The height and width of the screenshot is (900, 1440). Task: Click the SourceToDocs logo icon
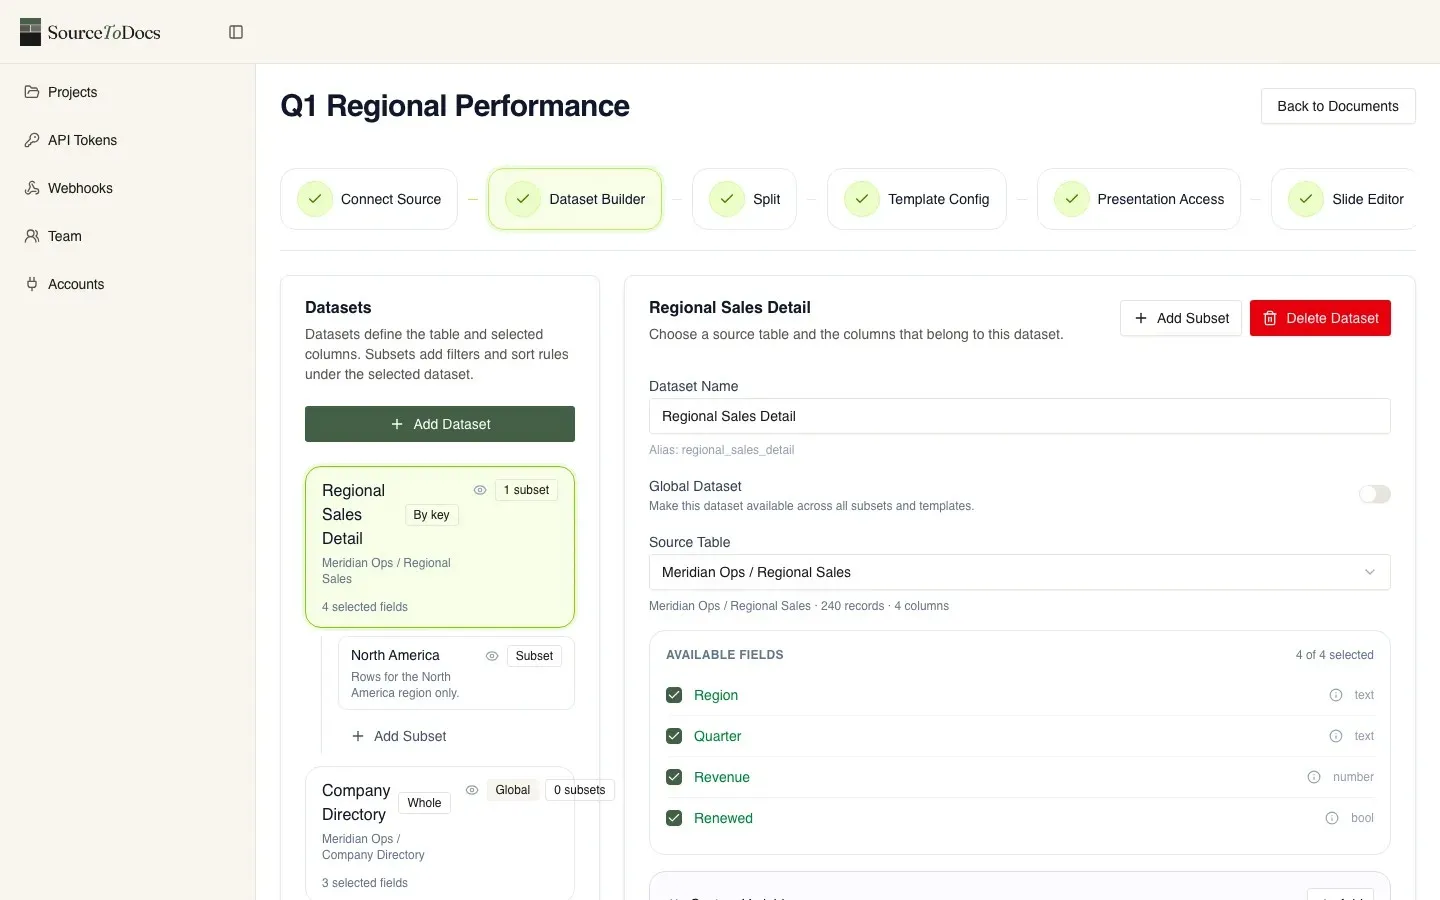[x=31, y=32]
